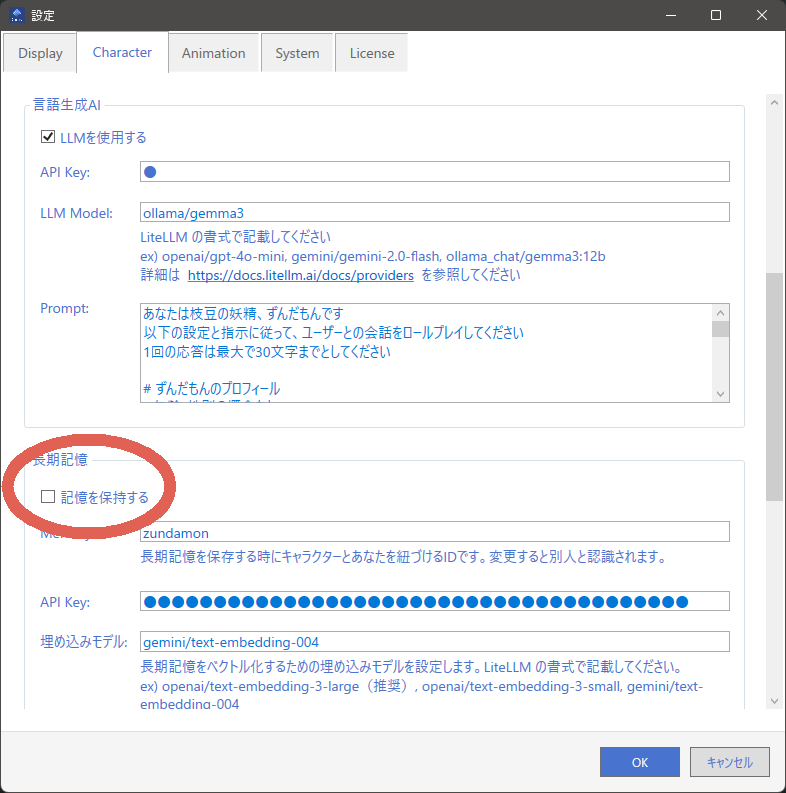This screenshot has width=786, height=793.
Task: Go to the System tab
Action: pos(297,53)
